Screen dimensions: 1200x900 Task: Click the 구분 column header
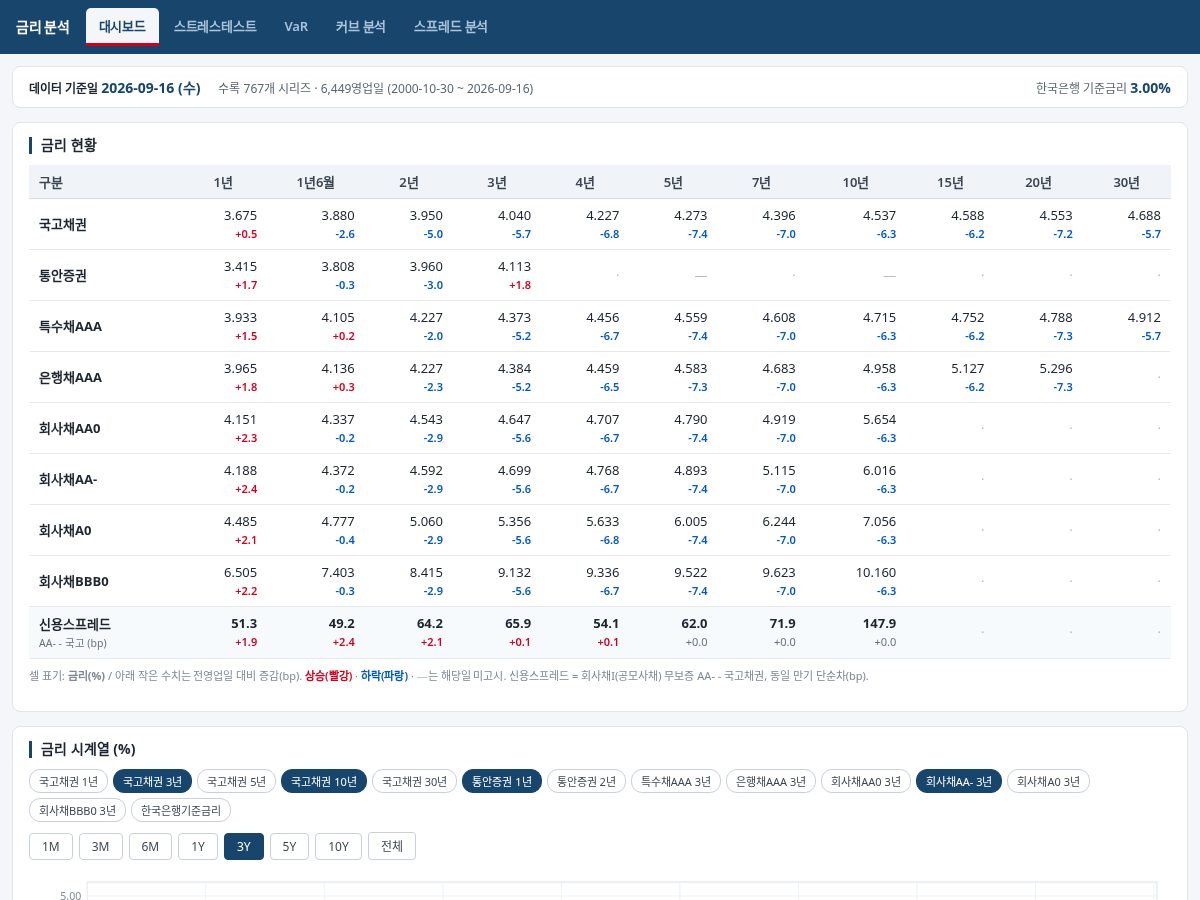(x=51, y=182)
